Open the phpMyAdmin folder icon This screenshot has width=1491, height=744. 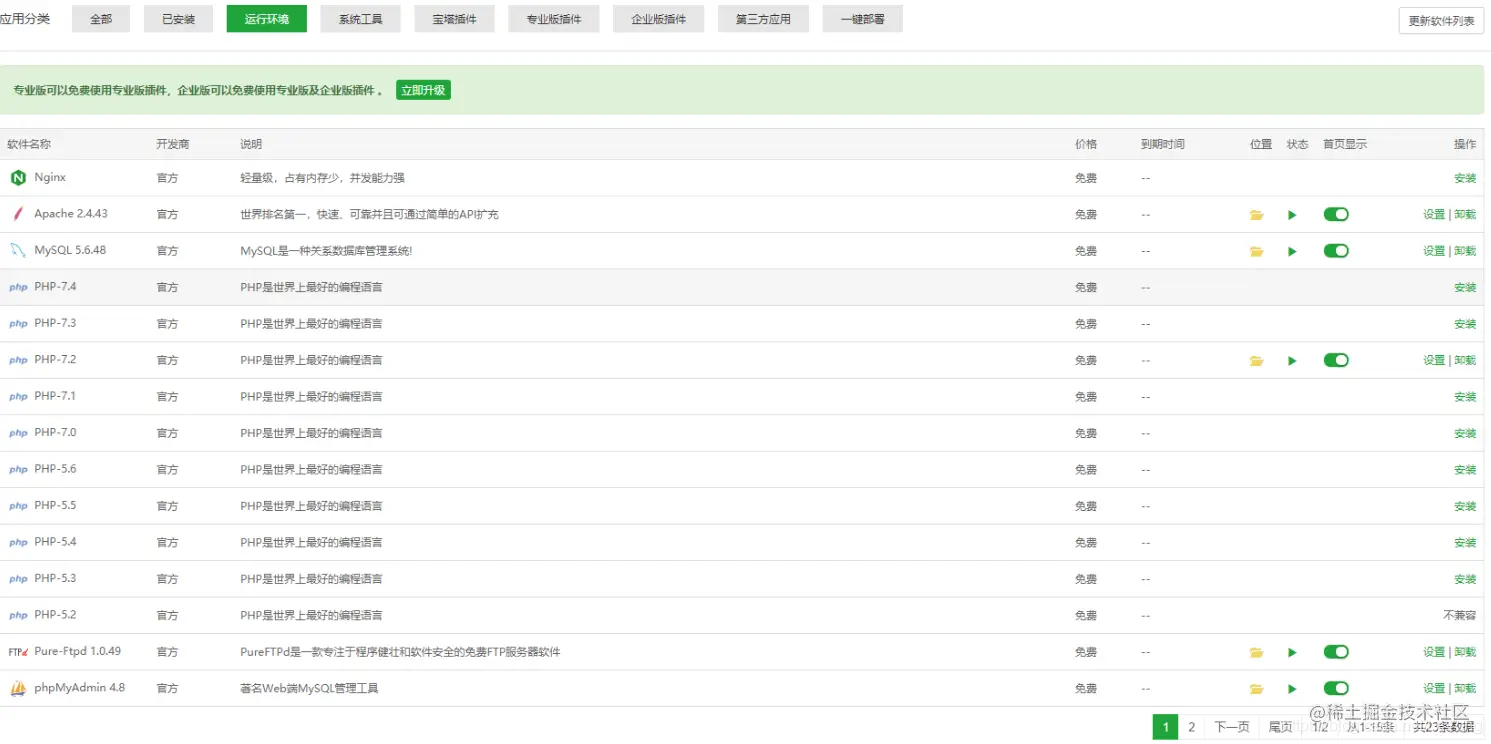click(1256, 689)
